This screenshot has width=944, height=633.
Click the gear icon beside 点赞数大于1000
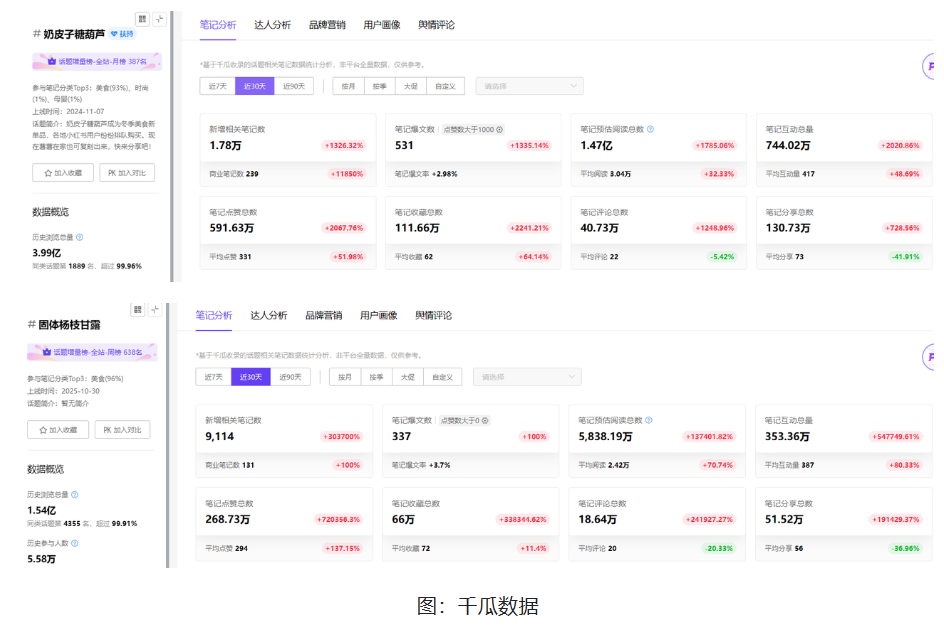[x=499, y=129]
